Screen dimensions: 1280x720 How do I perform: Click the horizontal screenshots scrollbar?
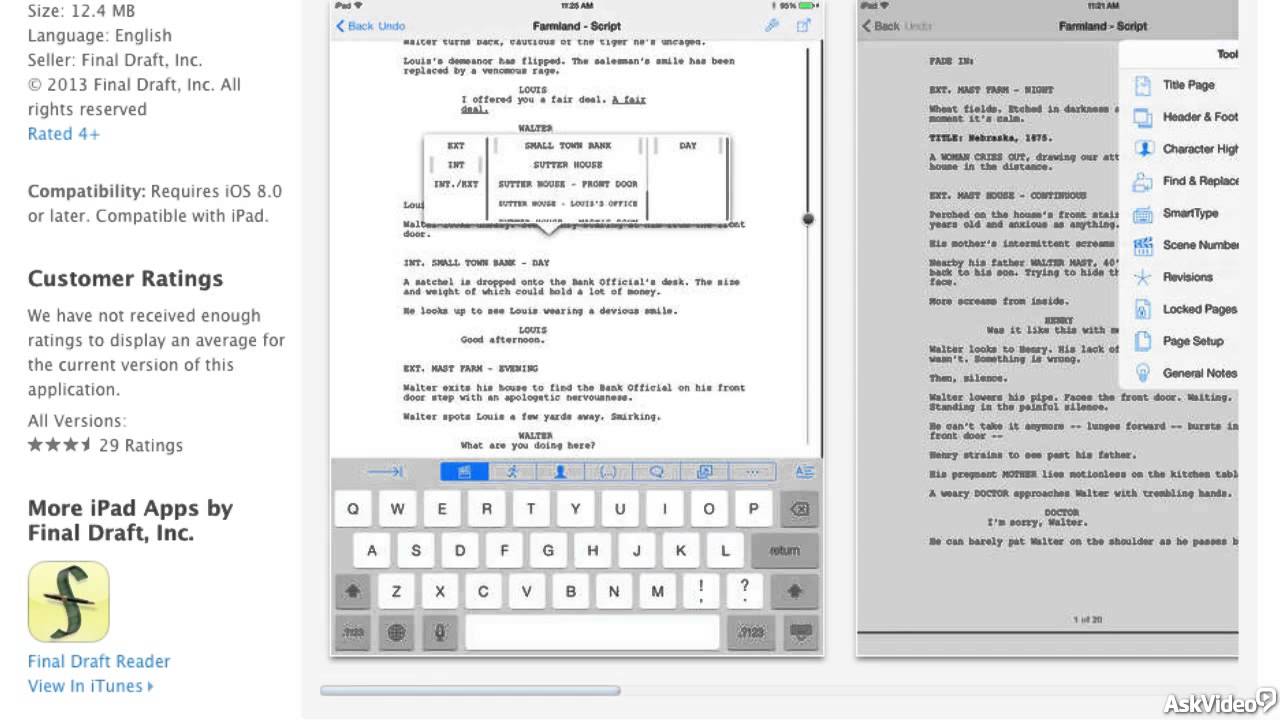pyautogui.click(x=470, y=690)
